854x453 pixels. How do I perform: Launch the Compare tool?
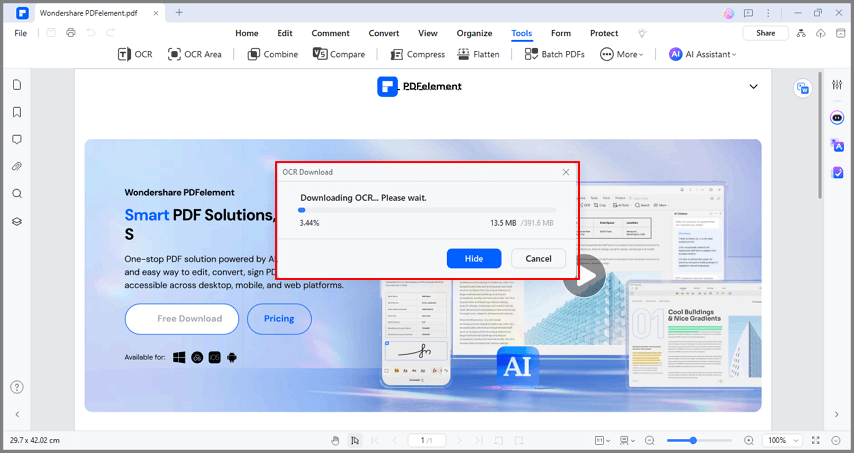(x=339, y=54)
